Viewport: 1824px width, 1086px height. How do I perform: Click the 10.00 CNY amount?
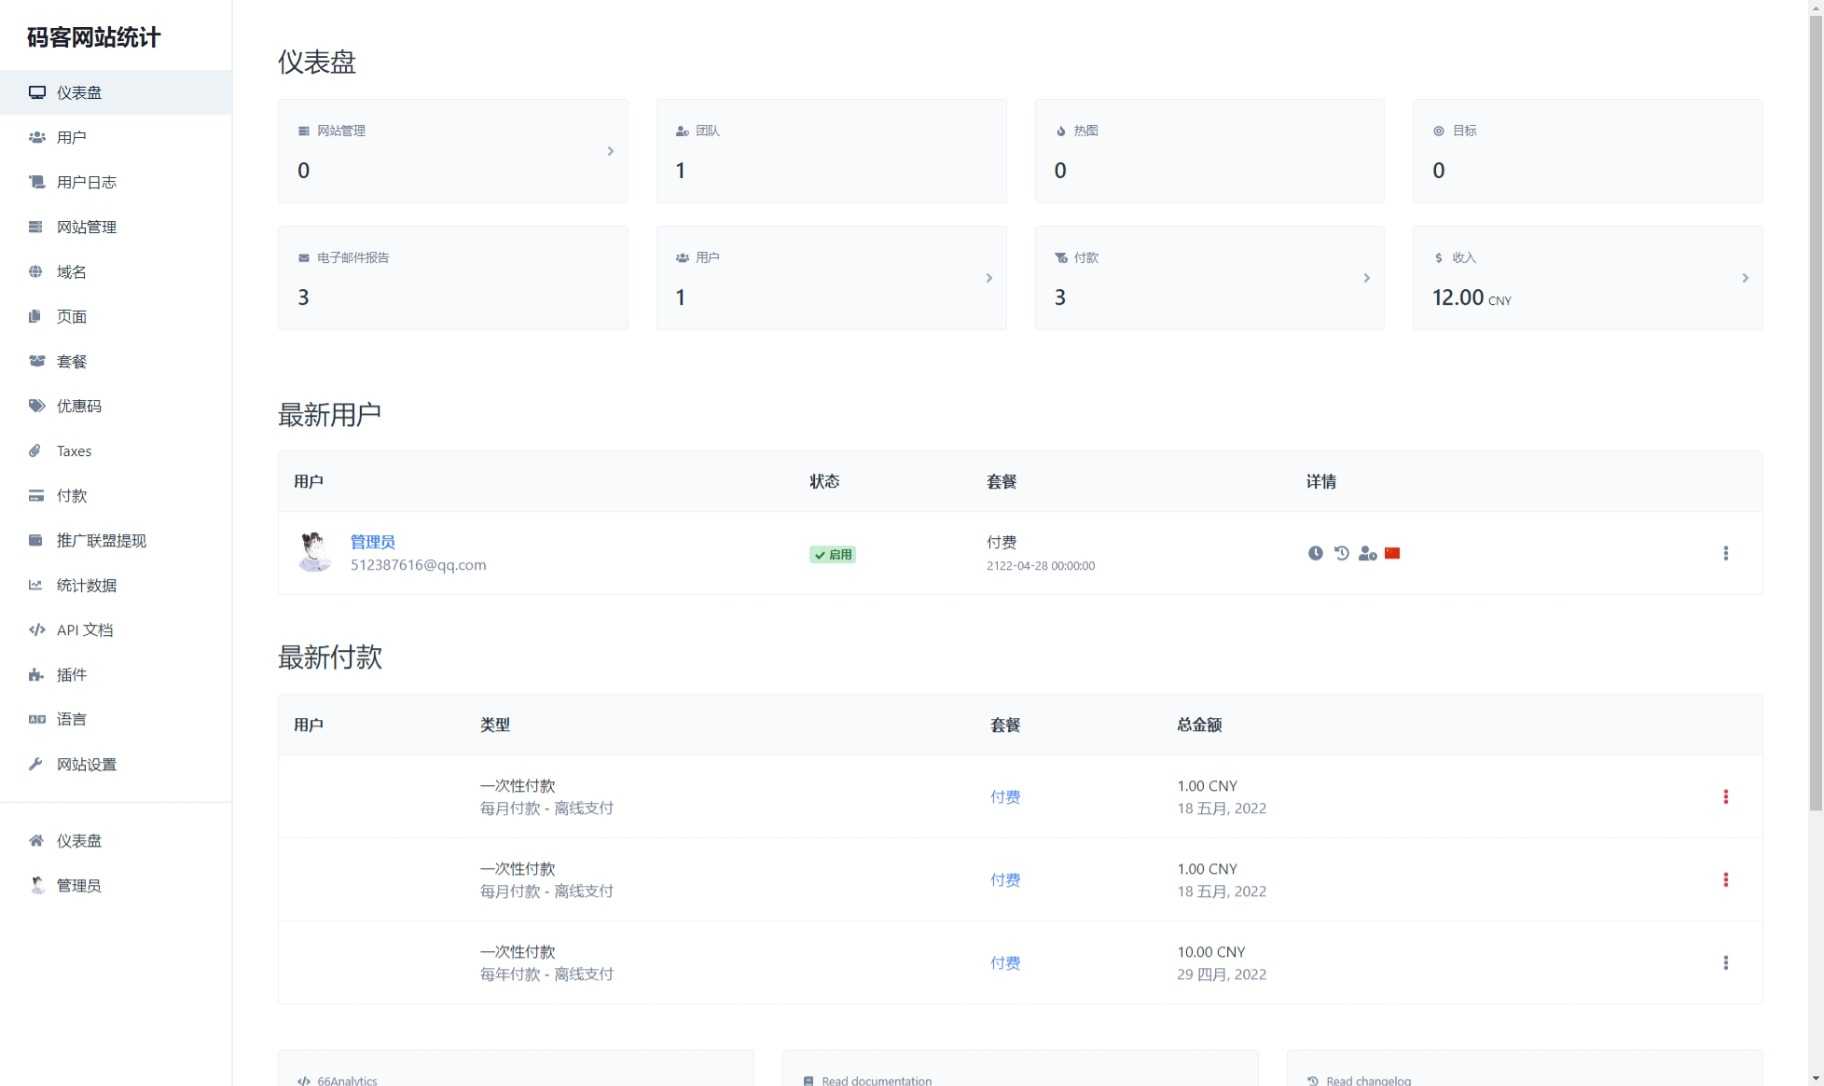[1211, 952]
